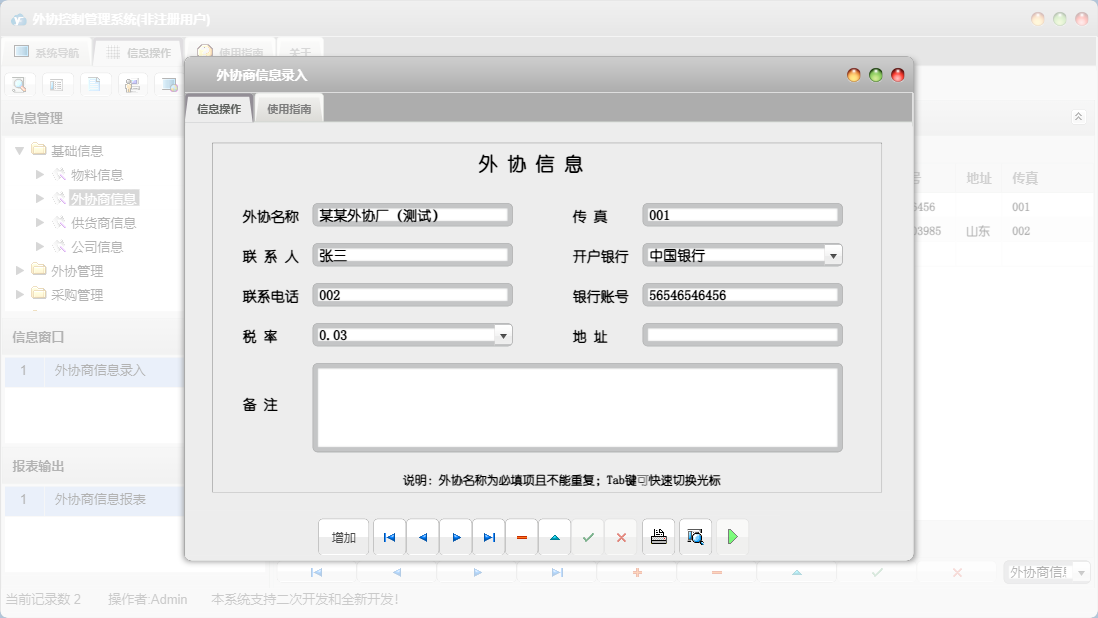Click the empty 地址 input field
The width and height of the screenshot is (1098, 618).
point(741,335)
